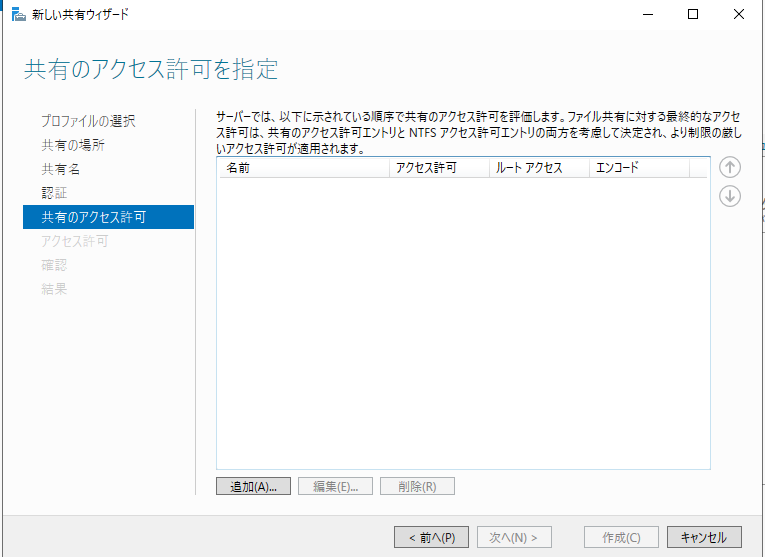Click the move down arrow icon
This screenshot has height=557, width=765.
(730, 196)
